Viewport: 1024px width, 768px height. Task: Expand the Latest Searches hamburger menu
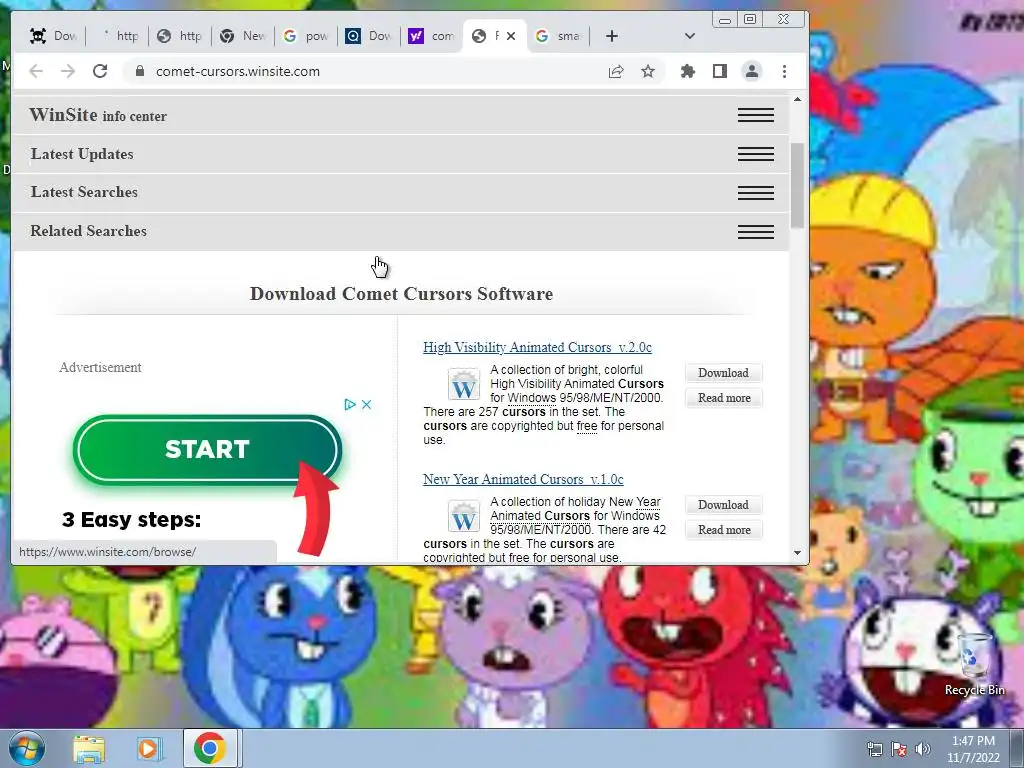[756, 193]
